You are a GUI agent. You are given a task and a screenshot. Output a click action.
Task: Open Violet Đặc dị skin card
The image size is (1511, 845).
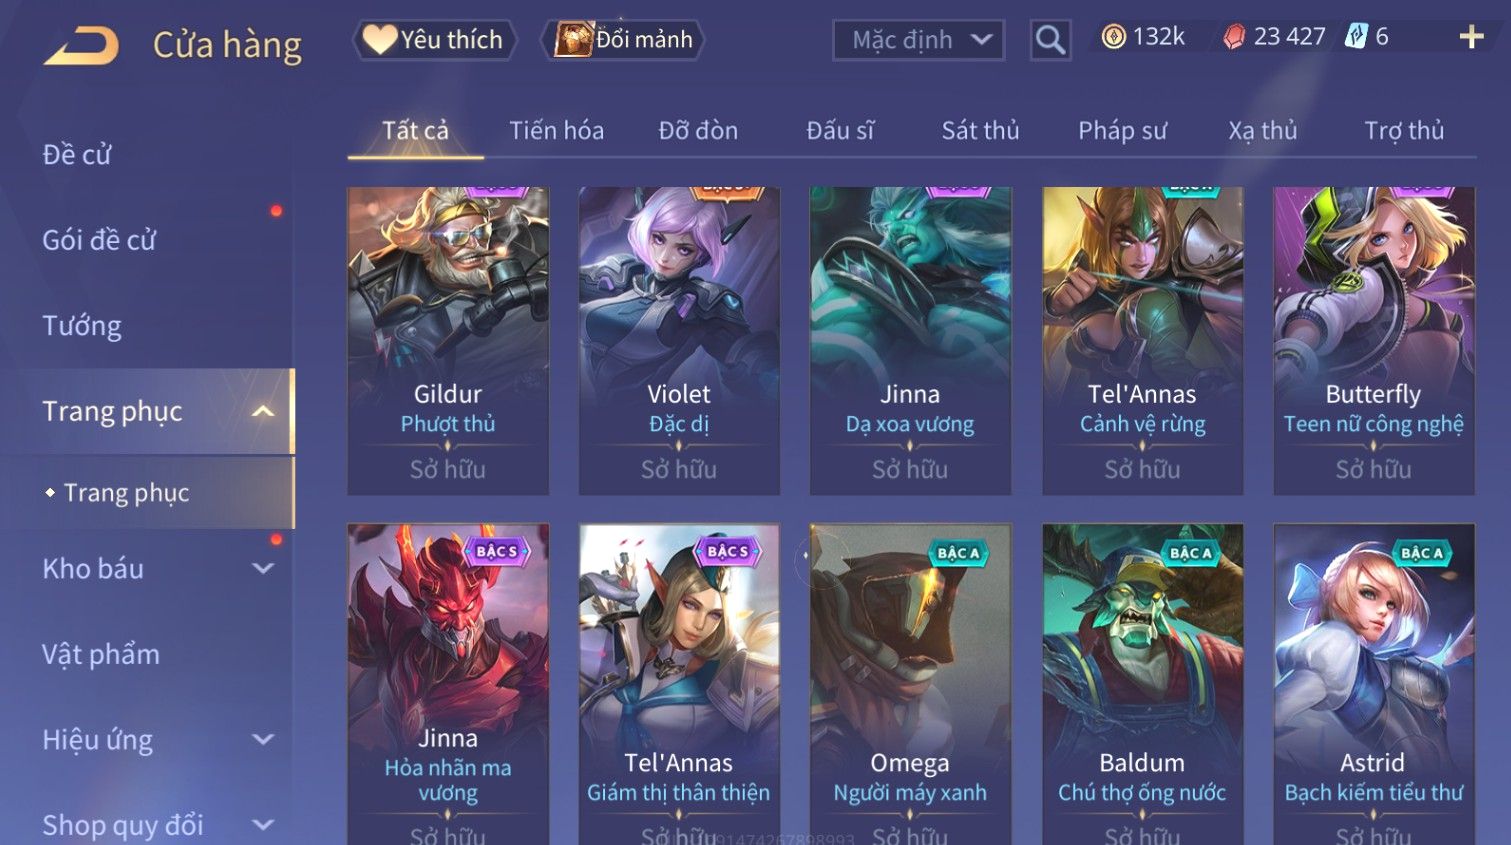click(679, 340)
